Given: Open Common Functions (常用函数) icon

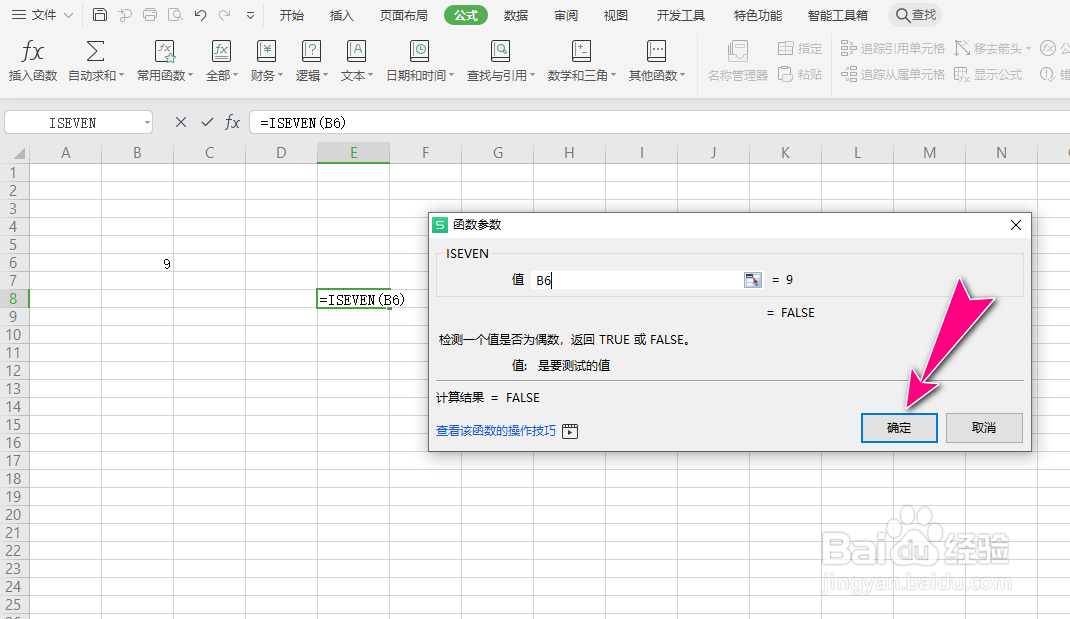Looking at the screenshot, I should click(164, 51).
